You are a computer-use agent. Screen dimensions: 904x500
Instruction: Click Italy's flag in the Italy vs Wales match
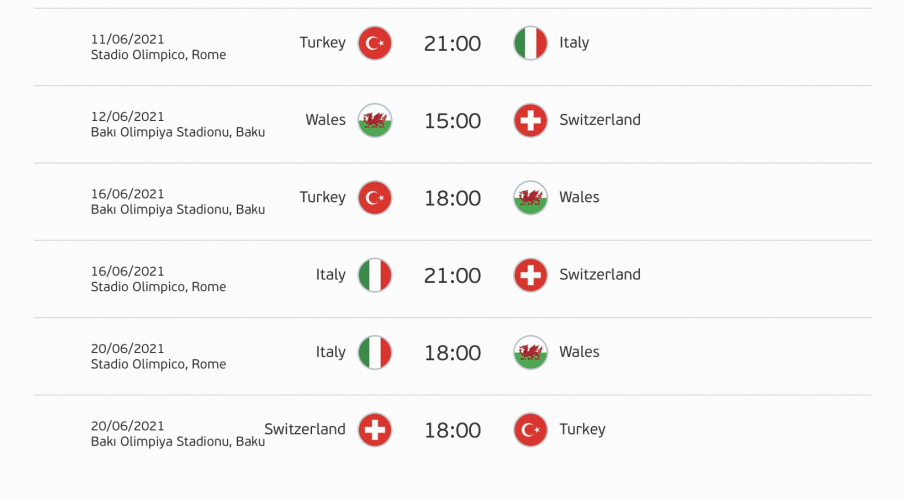click(x=375, y=352)
